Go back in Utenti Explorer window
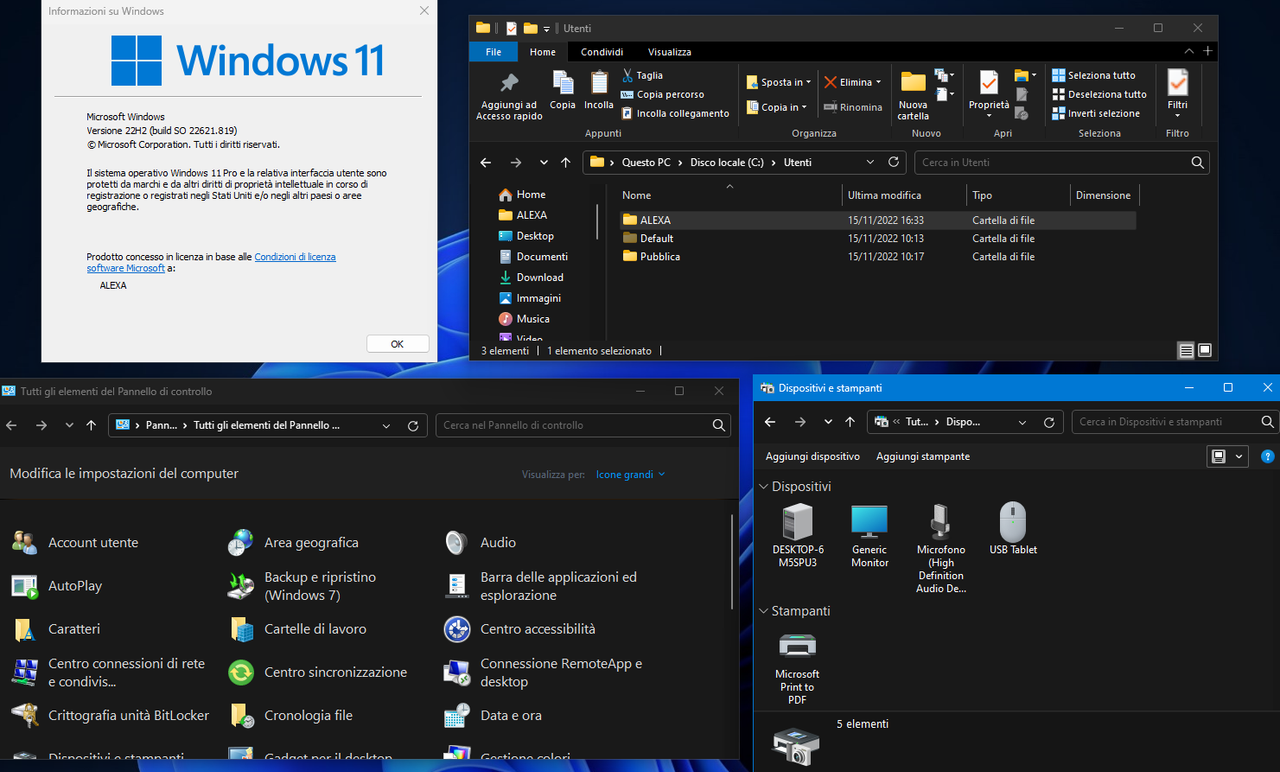The width and height of the screenshot is (1280, 772). [486, 162]
